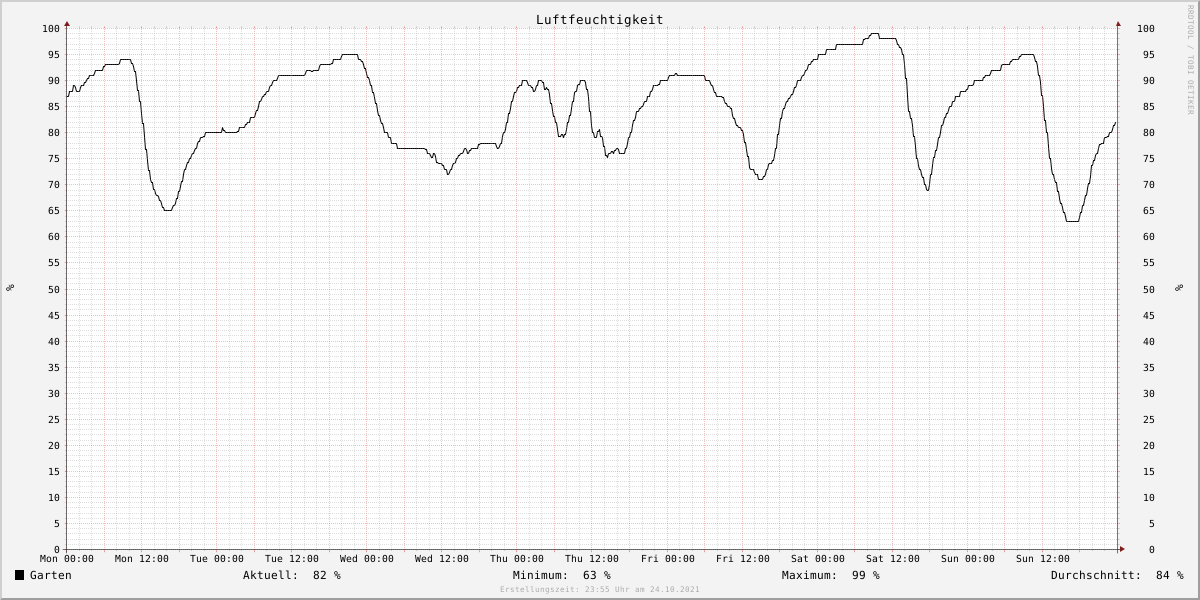
Task: Click the 100 label on left axis
Action: coord(51,28)
